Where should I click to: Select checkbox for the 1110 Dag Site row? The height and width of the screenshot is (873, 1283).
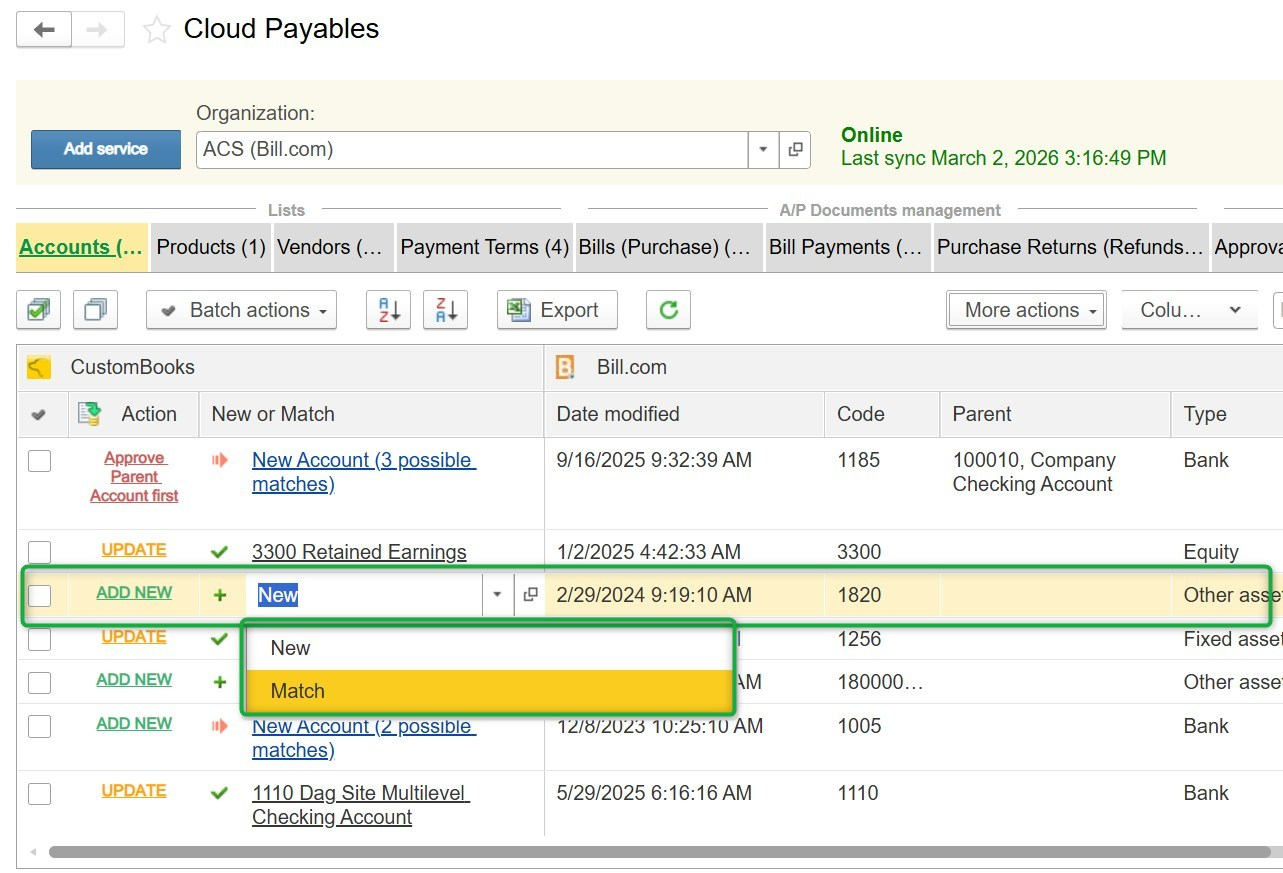click(39, 794)
